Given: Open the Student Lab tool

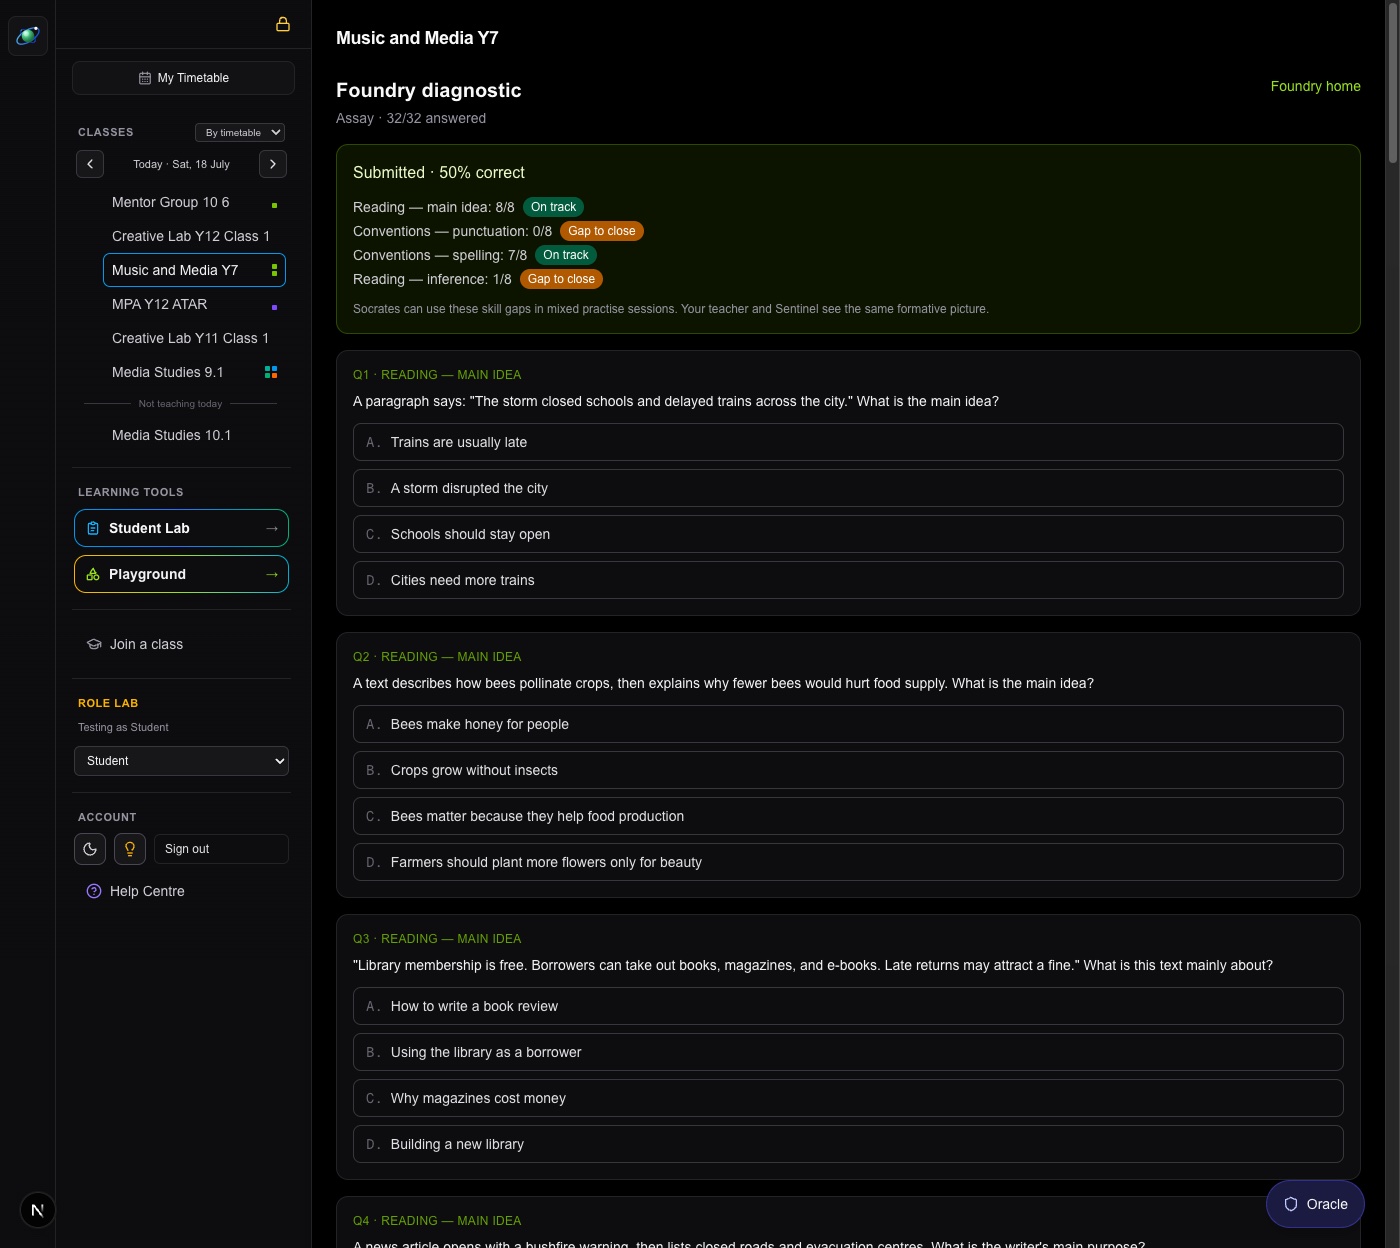Looking at the screenshot, I should 181,528.
